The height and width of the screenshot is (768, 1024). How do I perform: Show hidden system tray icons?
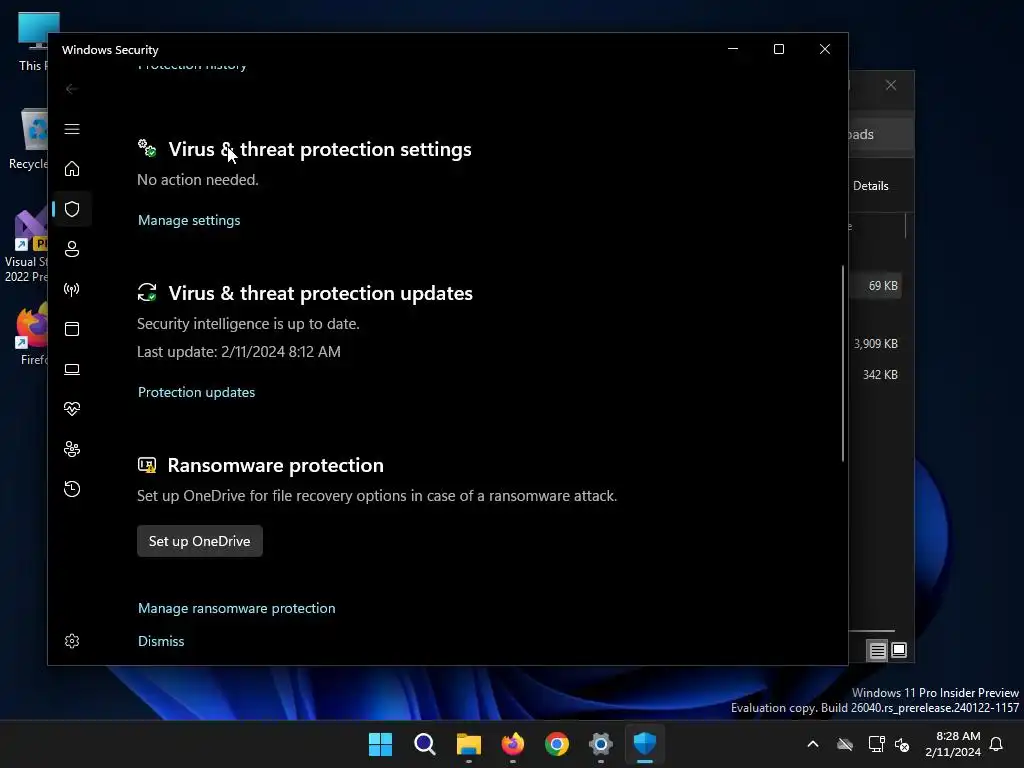point(813,744)
